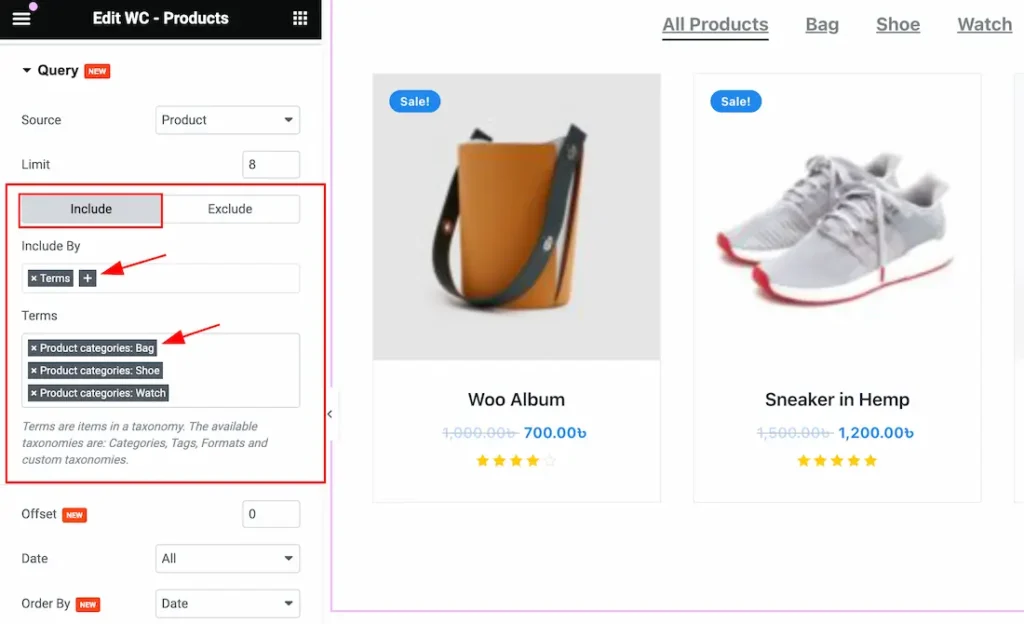Click the Woo Album bag thumbnail

click(x=517, y=217)
